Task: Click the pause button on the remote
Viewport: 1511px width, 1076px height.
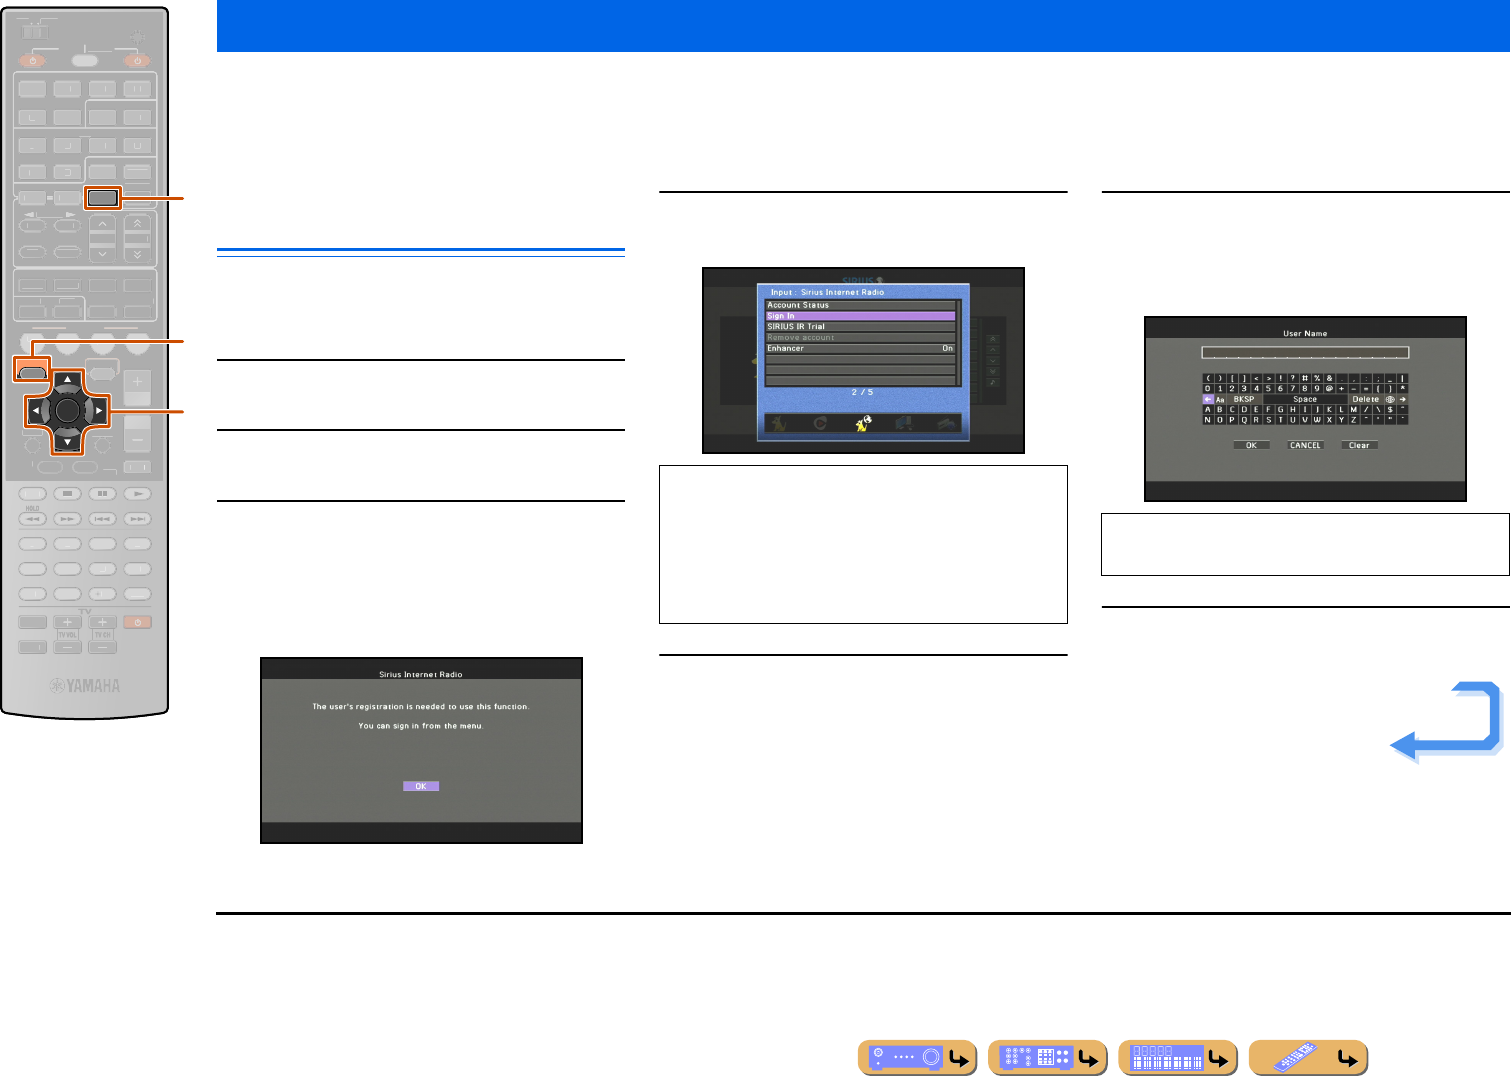Action: (102, 493)
